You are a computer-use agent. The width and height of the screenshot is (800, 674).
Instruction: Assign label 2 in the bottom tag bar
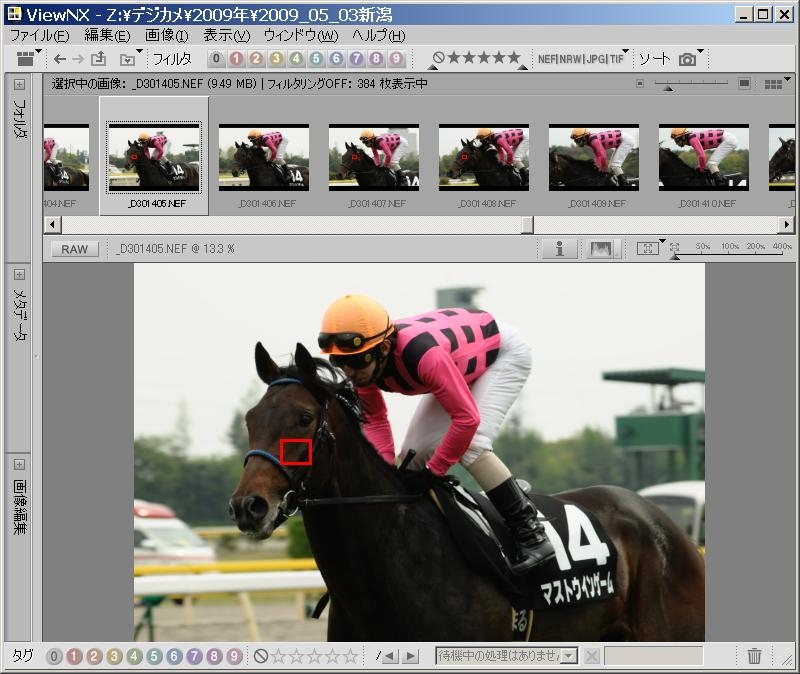click(x=94, y=656)
